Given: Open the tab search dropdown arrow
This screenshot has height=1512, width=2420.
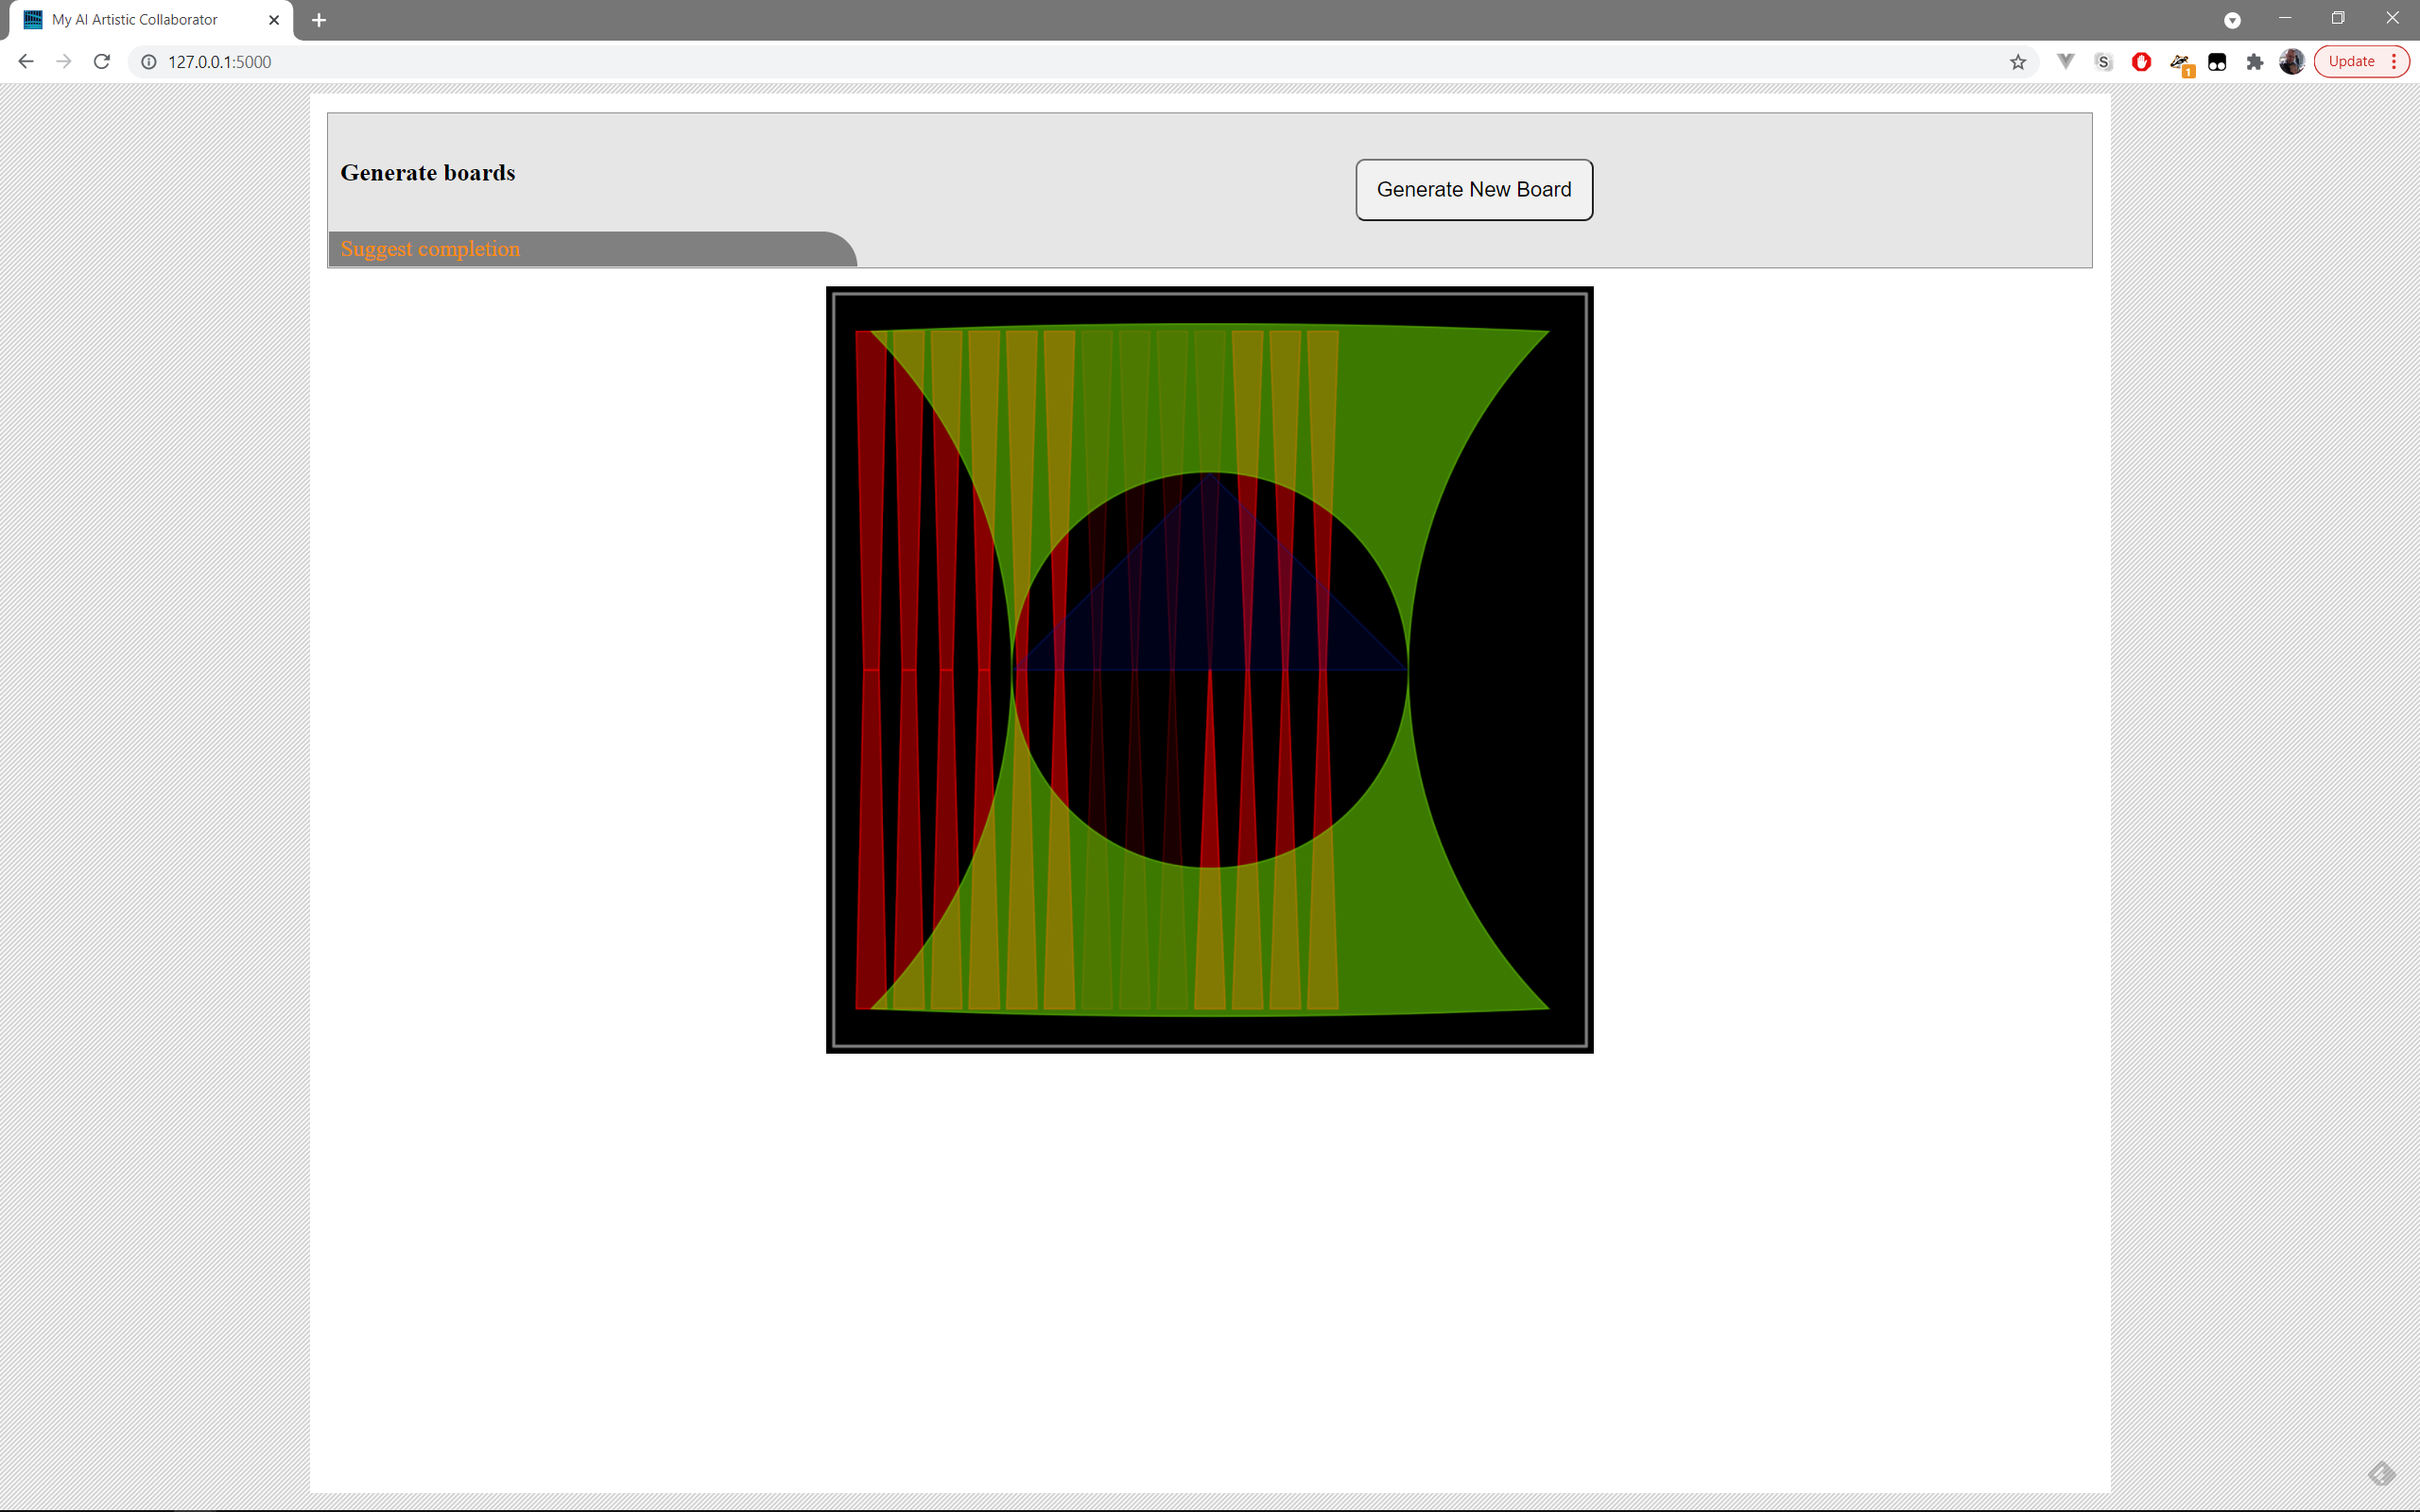Looking at the screenshot, I should [x=2232, y=20].
